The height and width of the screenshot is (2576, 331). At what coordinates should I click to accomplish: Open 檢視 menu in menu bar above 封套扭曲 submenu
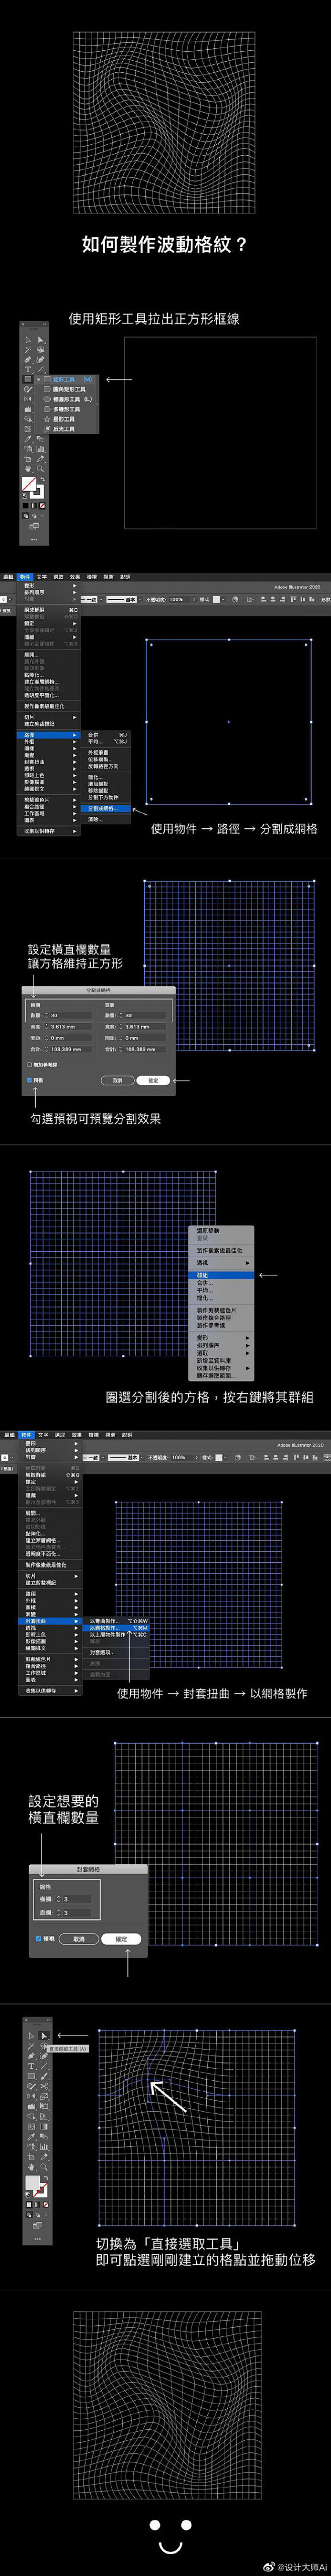pyautogui.click(x=94, y=1435)
